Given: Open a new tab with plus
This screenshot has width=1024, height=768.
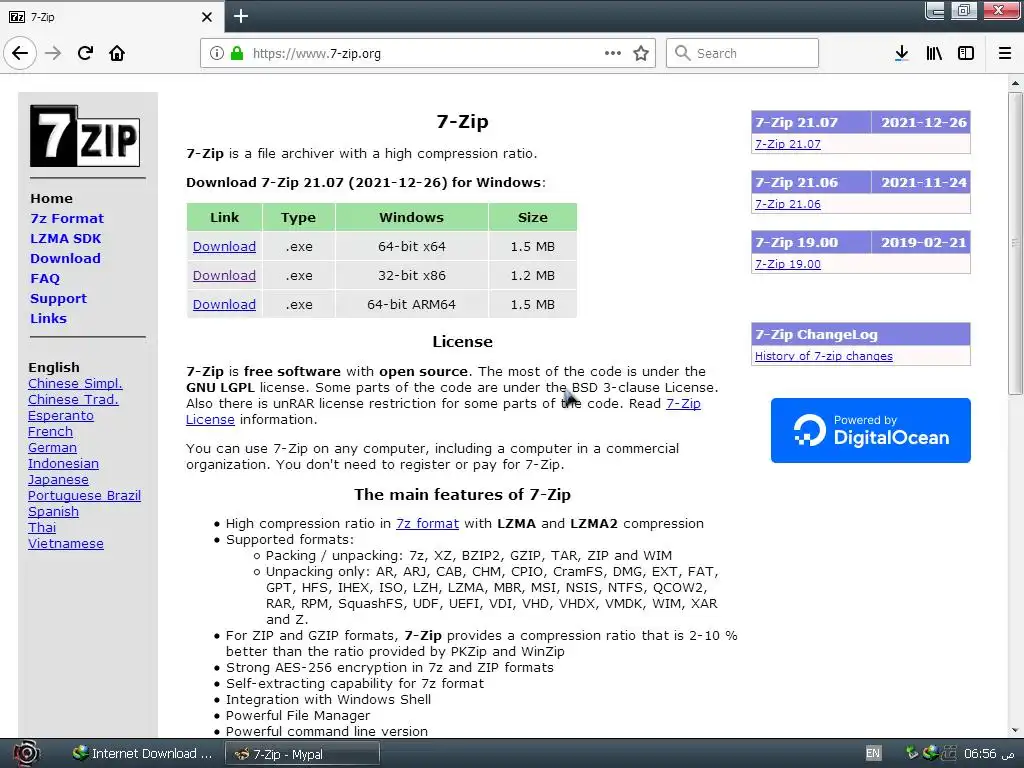Looking at the screenshot, I should 240,16.
